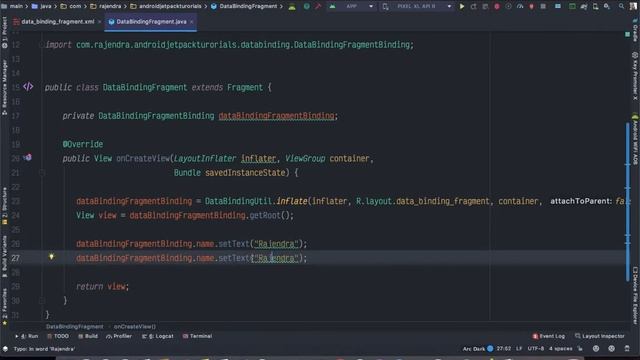Collapse the import fold marker on line 12
Image resolution: width=640 pixels, height=360 pixels.
pyautogui.click(x=42, y=44)
